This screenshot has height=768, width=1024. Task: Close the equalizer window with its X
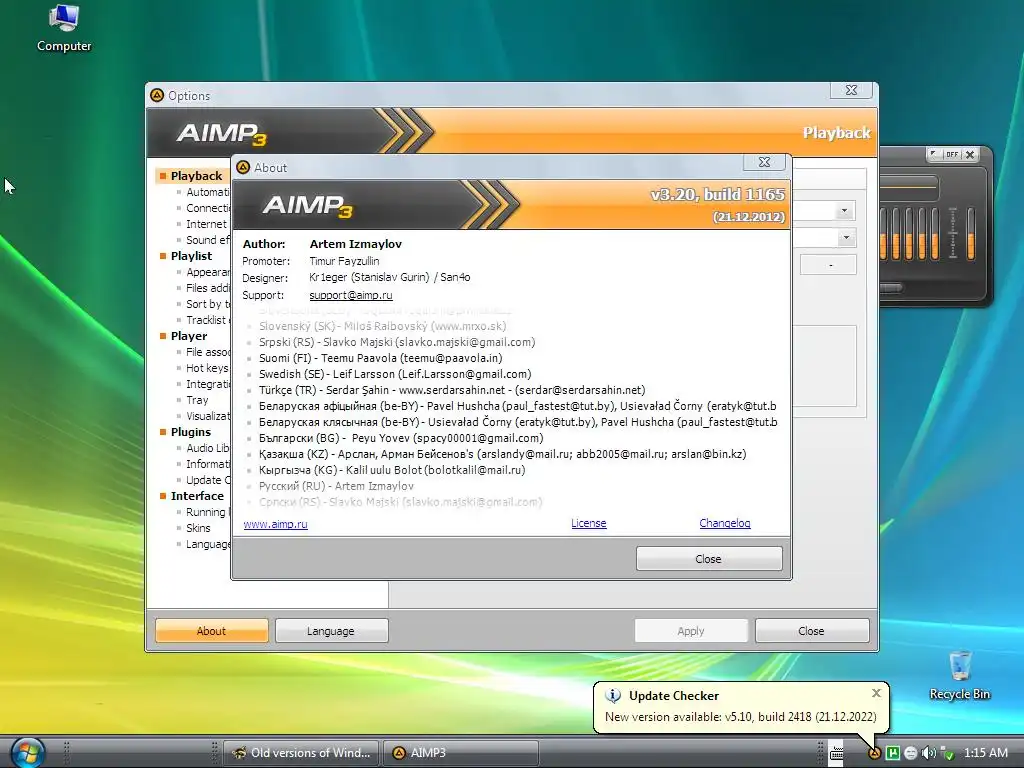click(x=970, y=154)
